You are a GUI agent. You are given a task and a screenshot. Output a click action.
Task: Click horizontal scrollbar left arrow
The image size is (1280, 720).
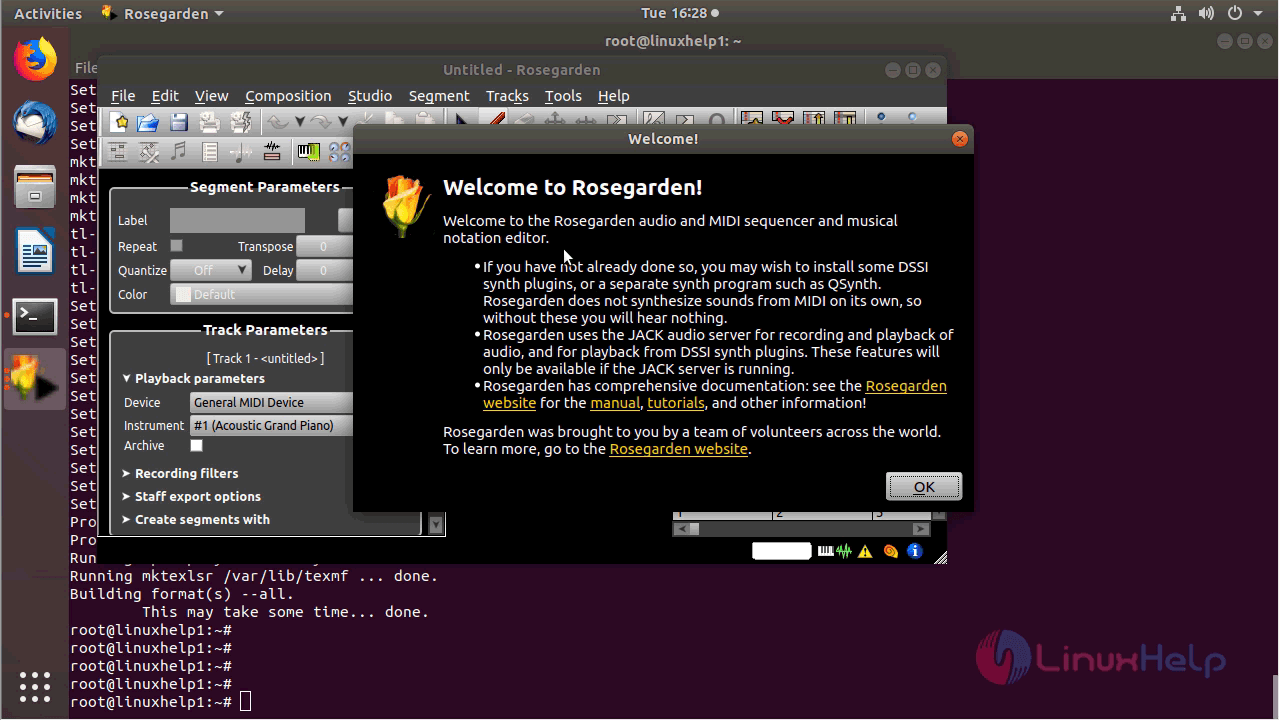(682, 529)
